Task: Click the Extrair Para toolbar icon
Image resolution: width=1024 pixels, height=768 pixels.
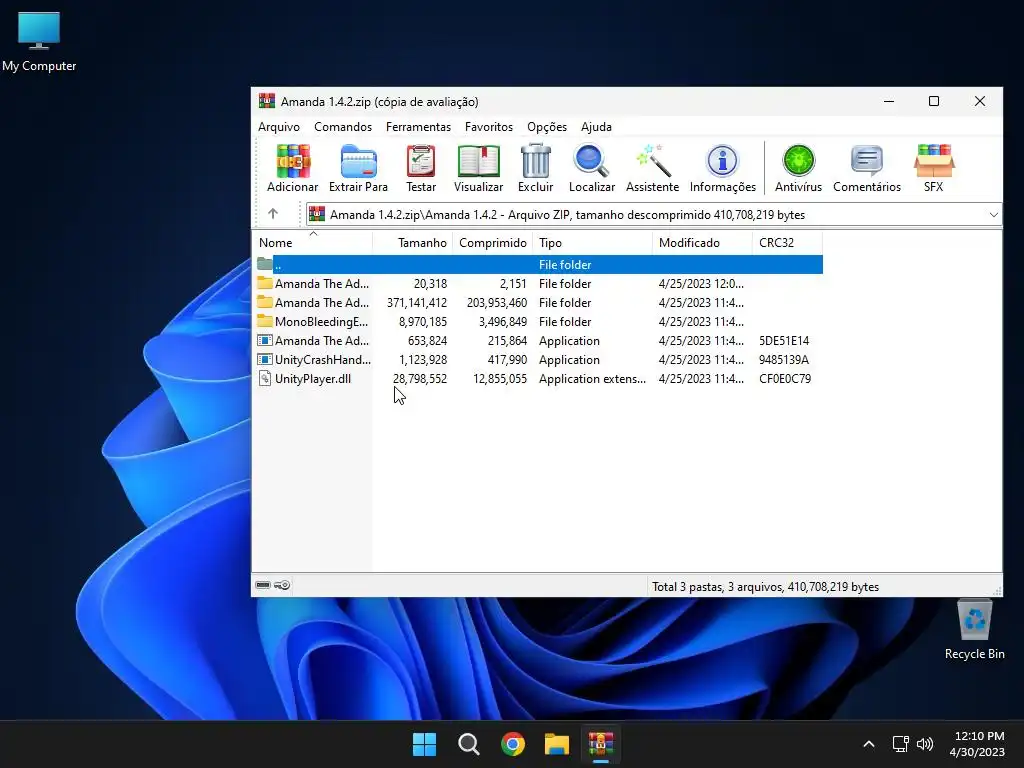Action: [358, 168]
